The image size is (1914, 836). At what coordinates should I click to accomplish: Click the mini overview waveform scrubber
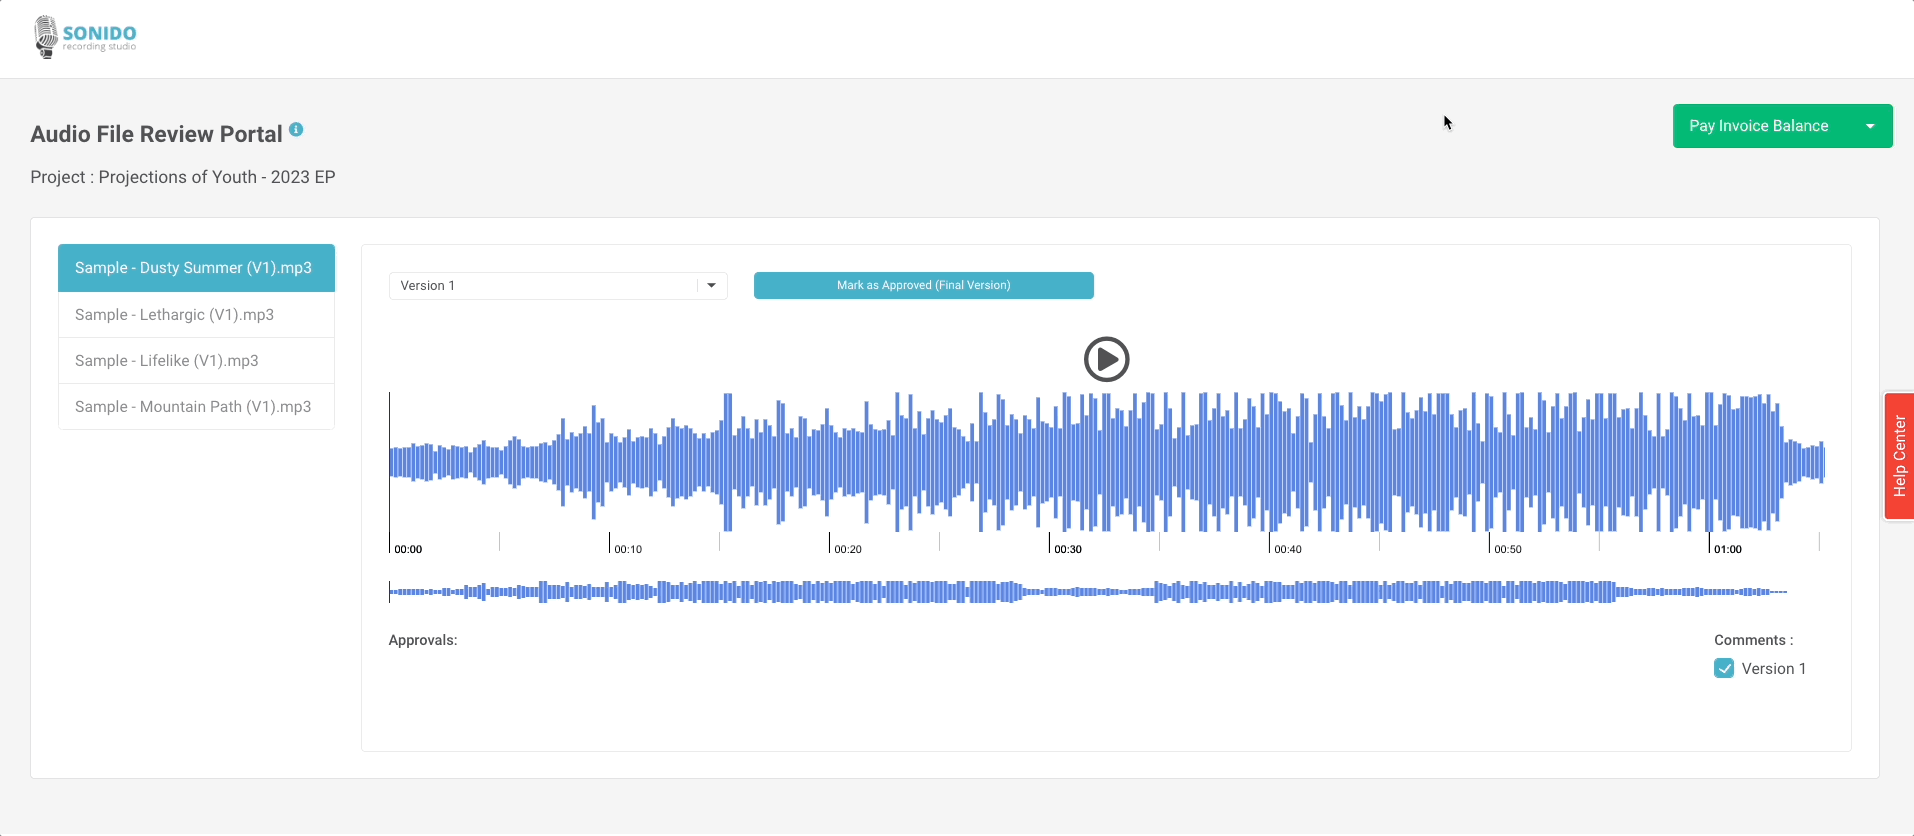tap(1087, 592)
